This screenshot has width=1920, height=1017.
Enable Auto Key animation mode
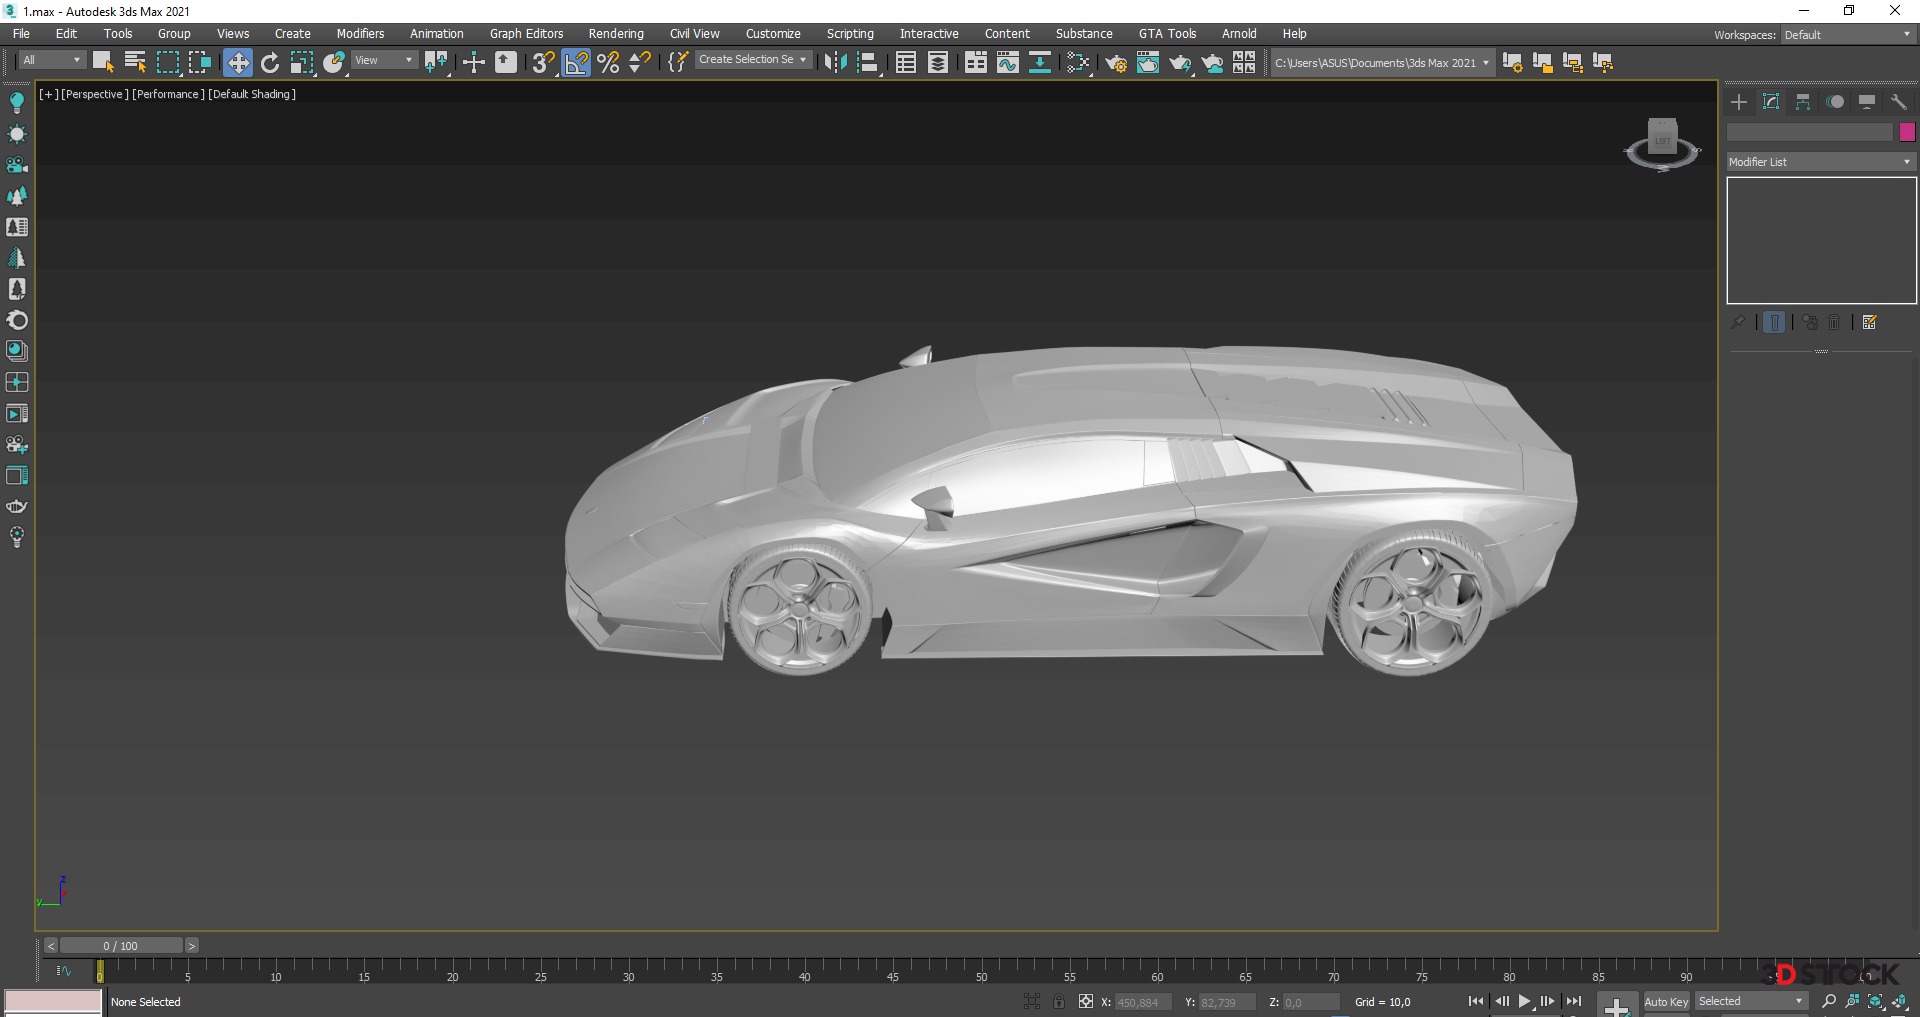point(1665,1001)
